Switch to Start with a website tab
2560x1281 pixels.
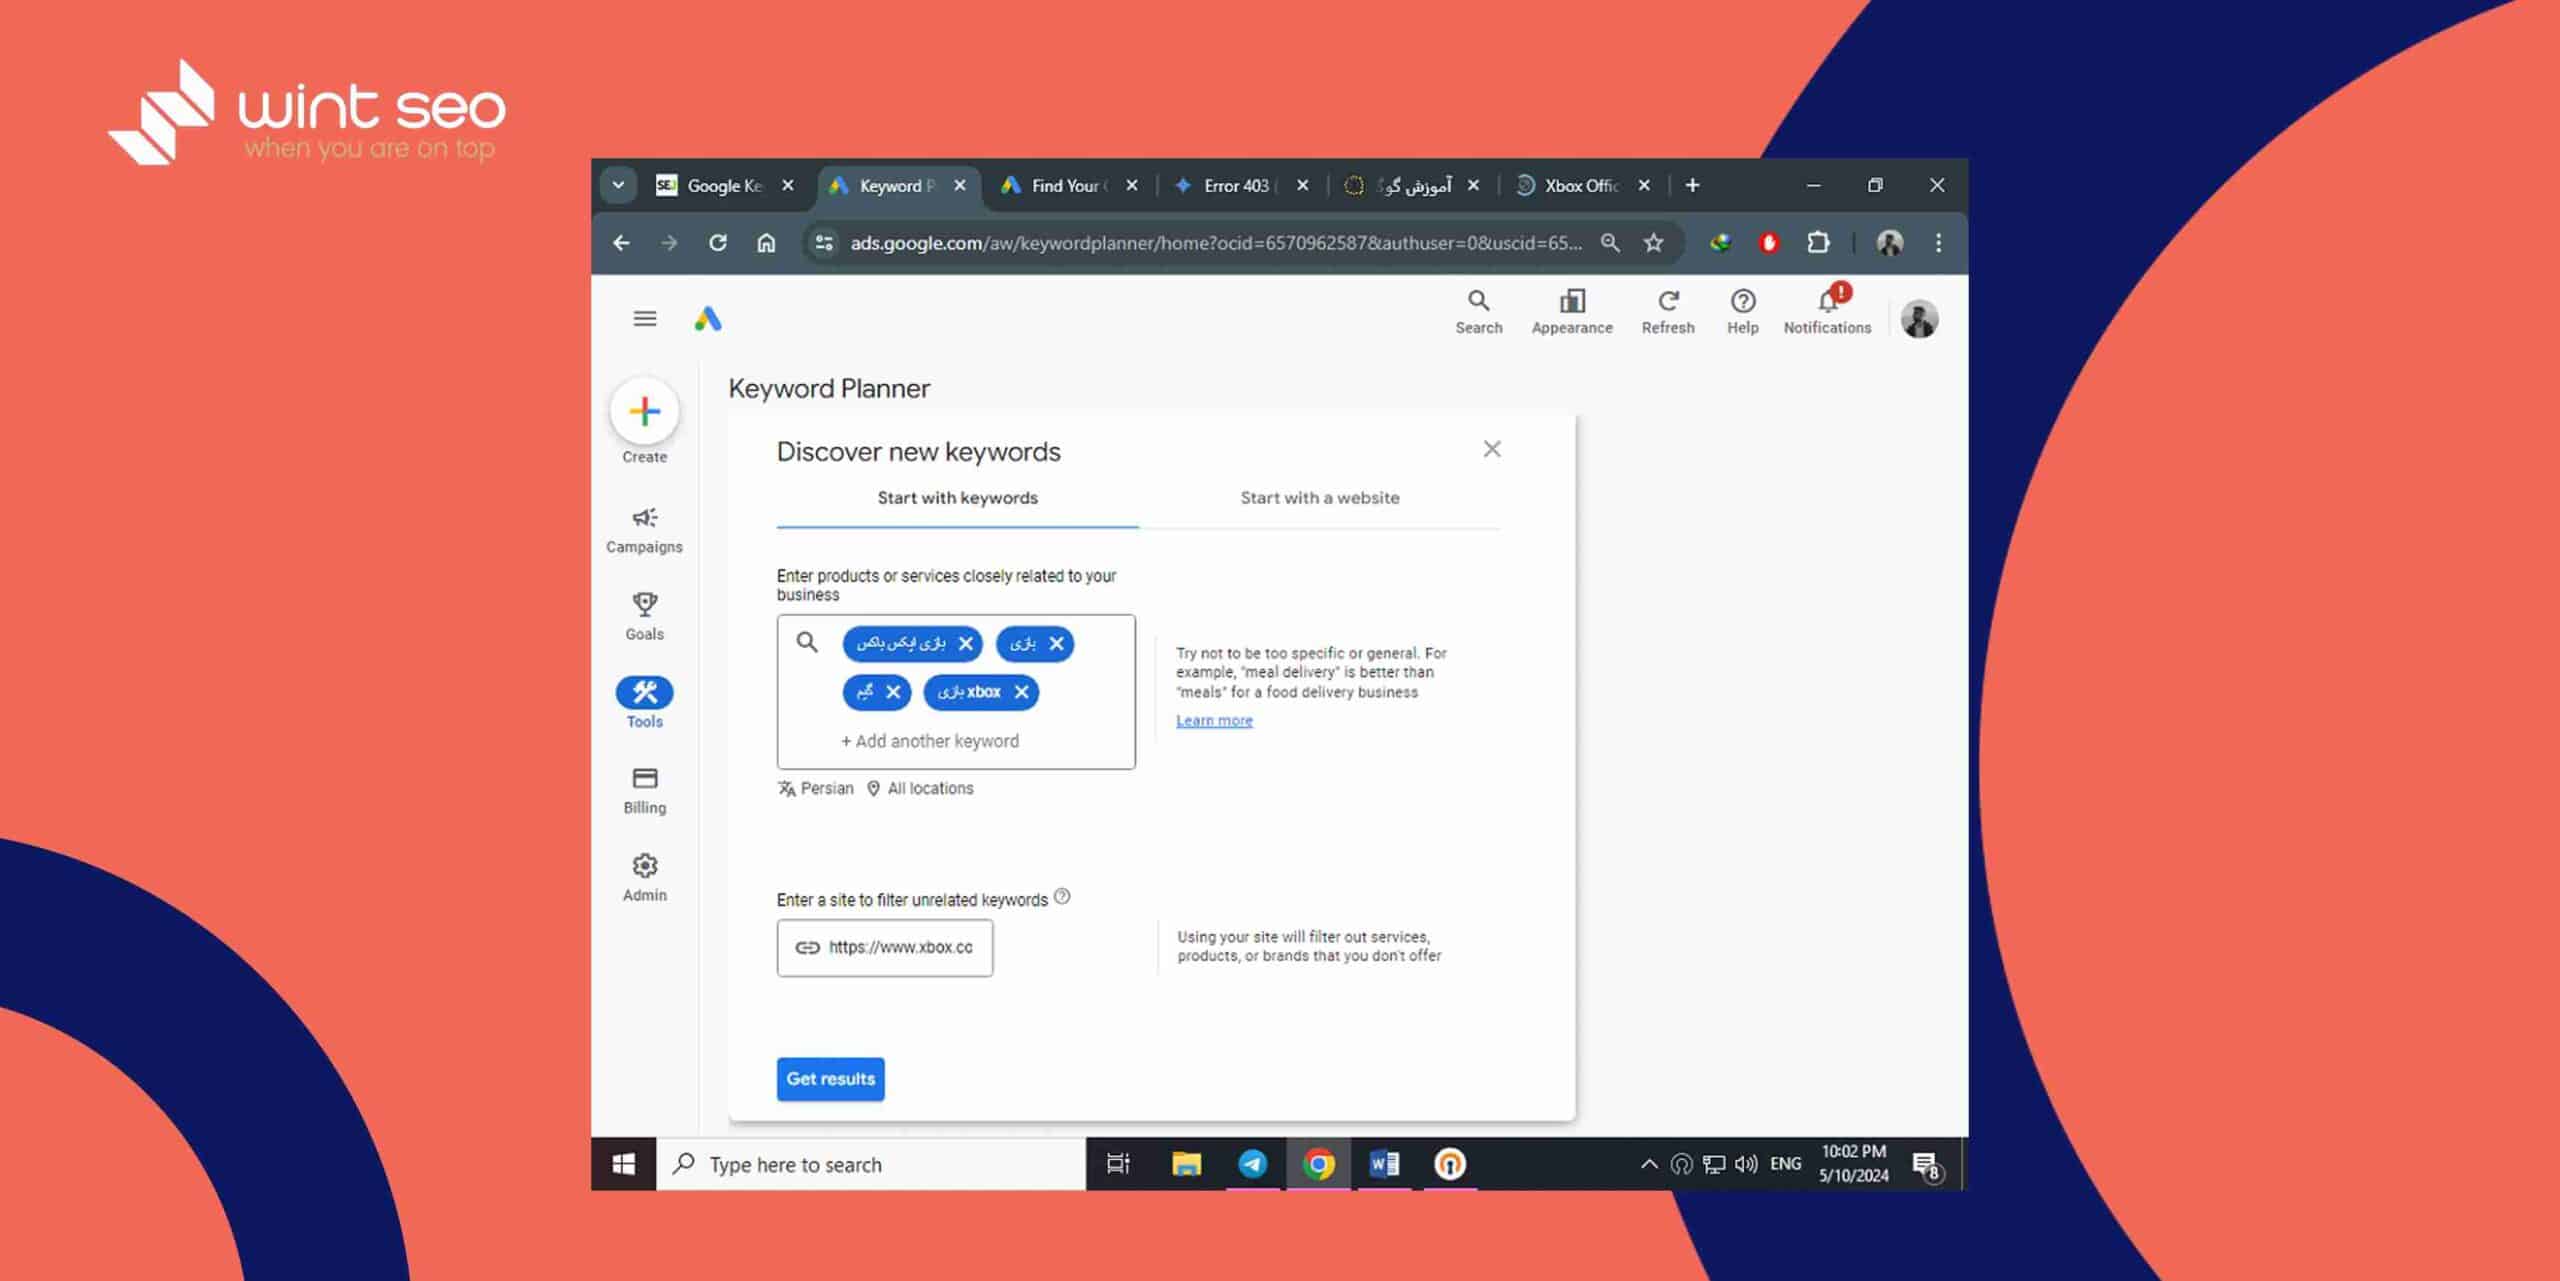[1320, 498]
